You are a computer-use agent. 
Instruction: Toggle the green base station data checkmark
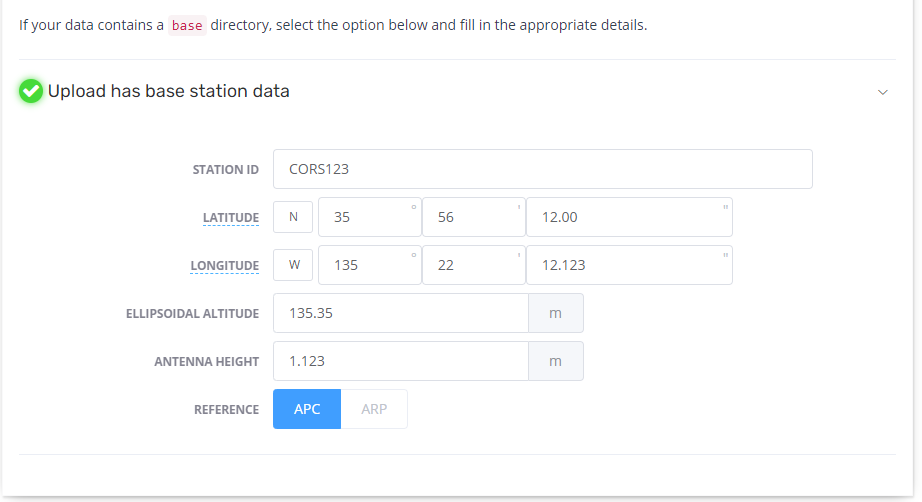[x=31, y=91]
